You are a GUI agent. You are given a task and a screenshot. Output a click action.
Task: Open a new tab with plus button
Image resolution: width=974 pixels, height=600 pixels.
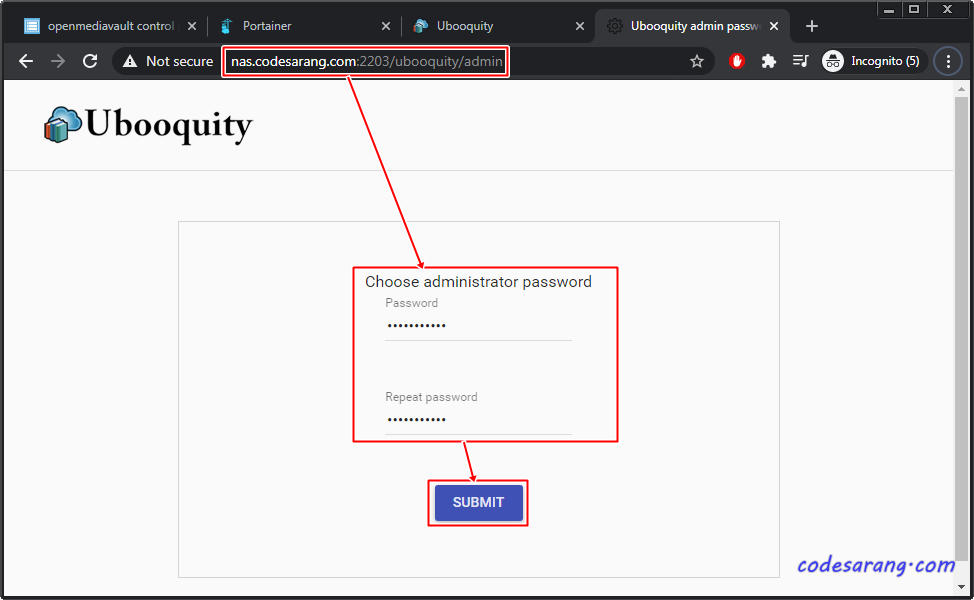pyautogui.click(x=811, y=26)
